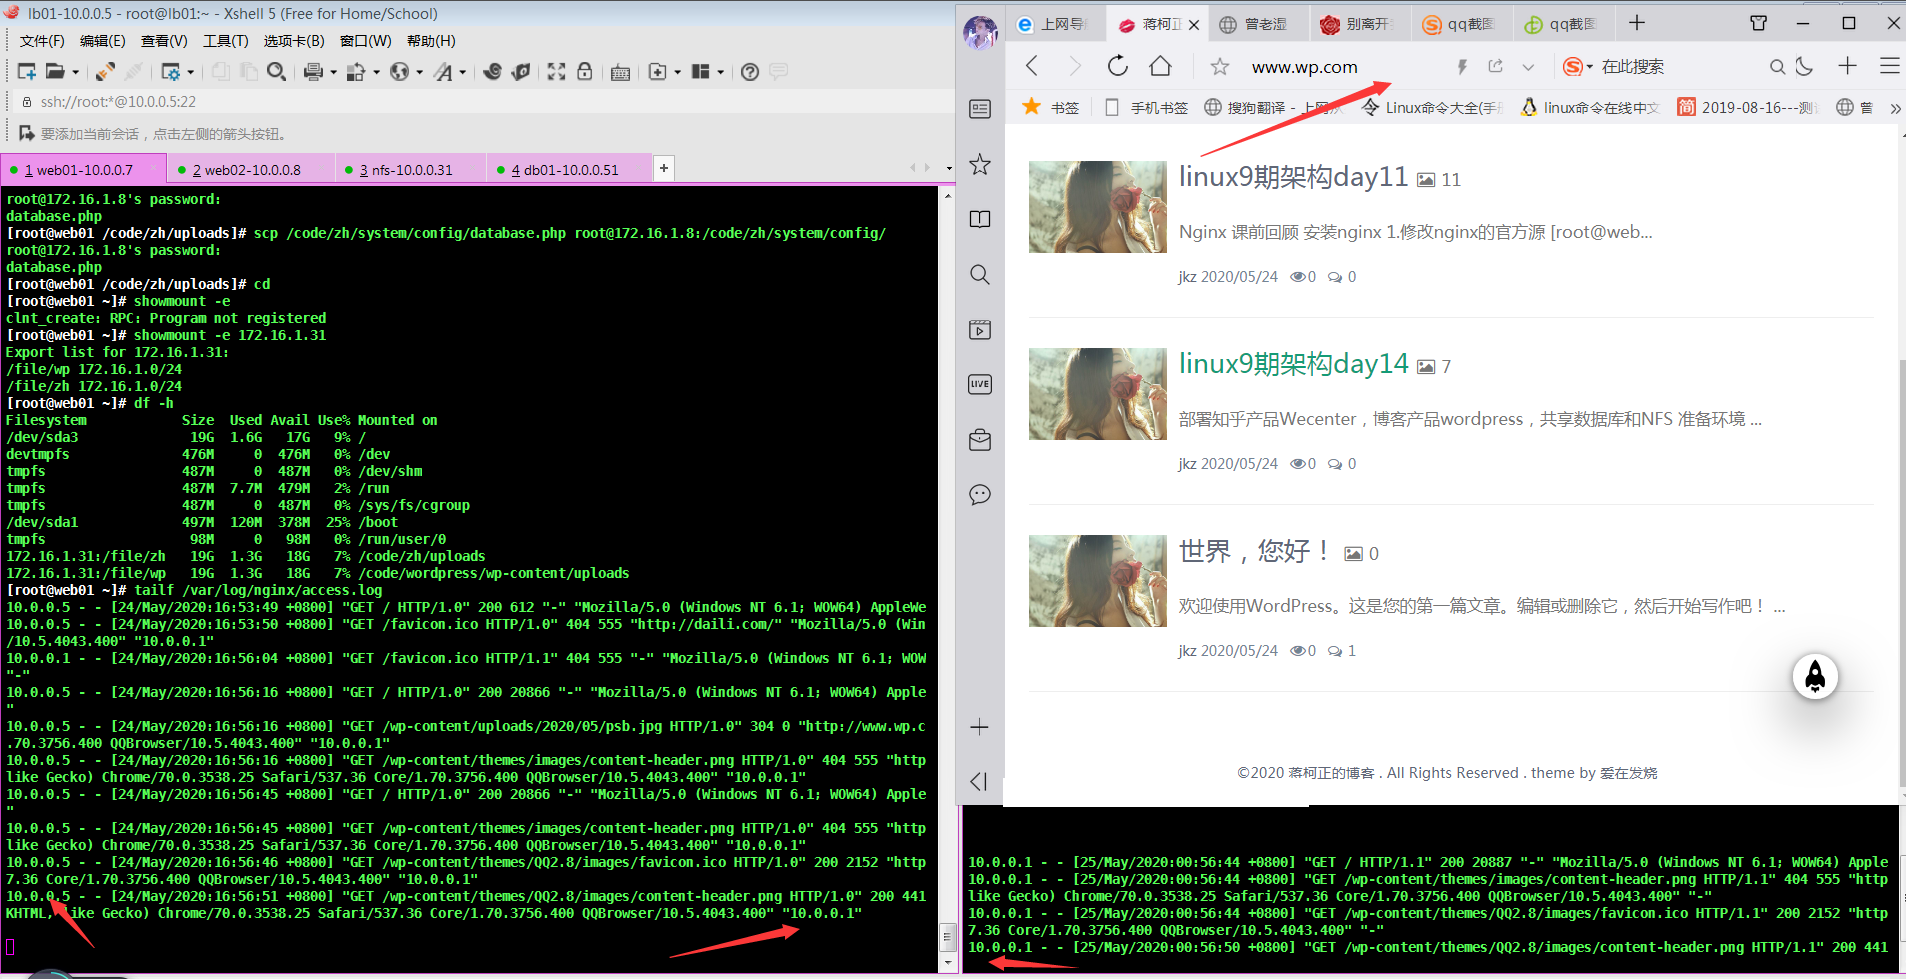Expand the Xshell print dropdown arrow
This screenshot has height=979, width=1906.
(333, 72)
